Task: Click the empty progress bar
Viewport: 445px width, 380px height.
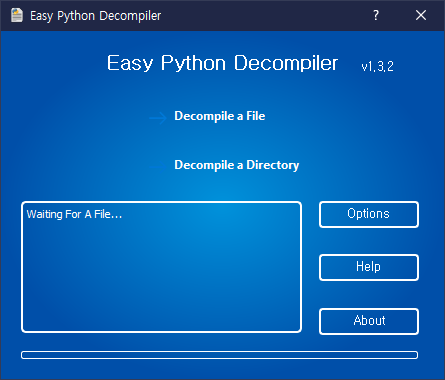Action: [x=219, y=355]
